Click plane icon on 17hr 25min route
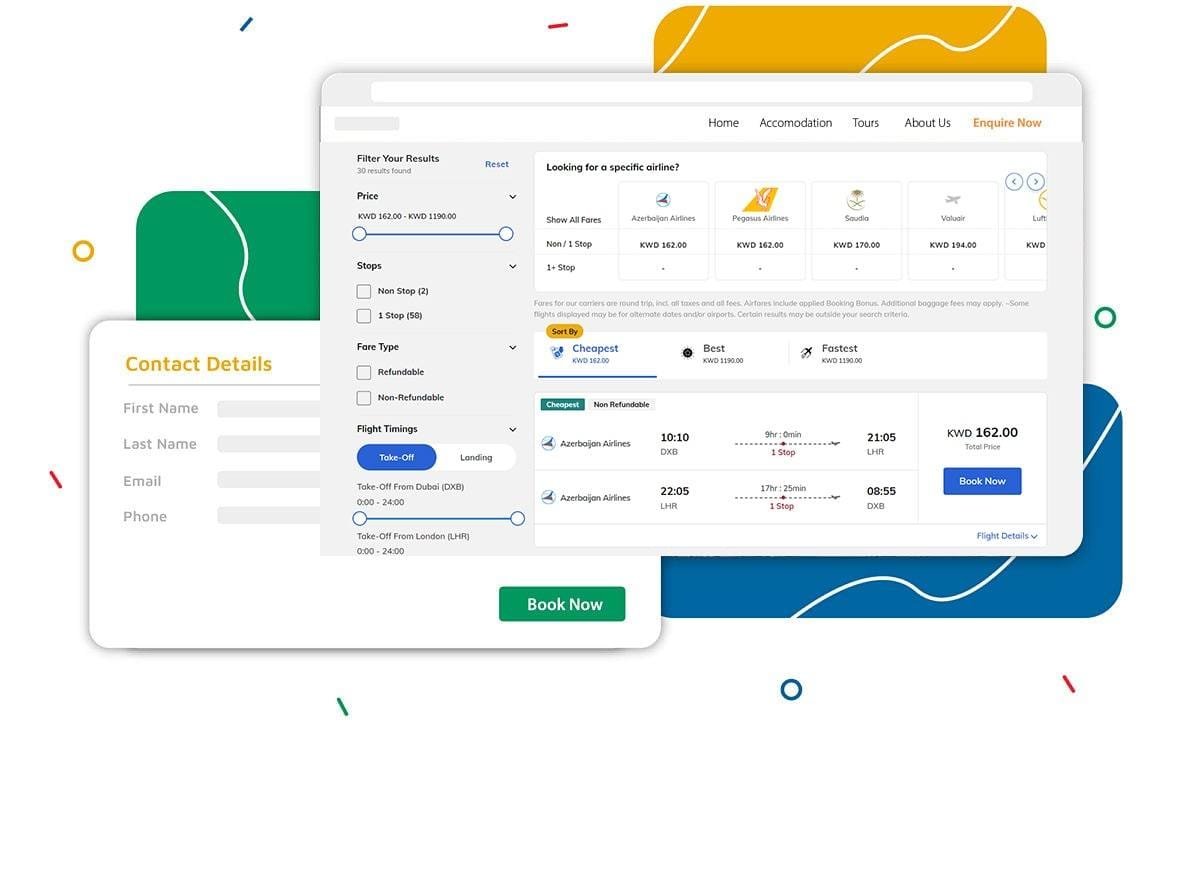The image size is (1200, 888). point(835,497)
